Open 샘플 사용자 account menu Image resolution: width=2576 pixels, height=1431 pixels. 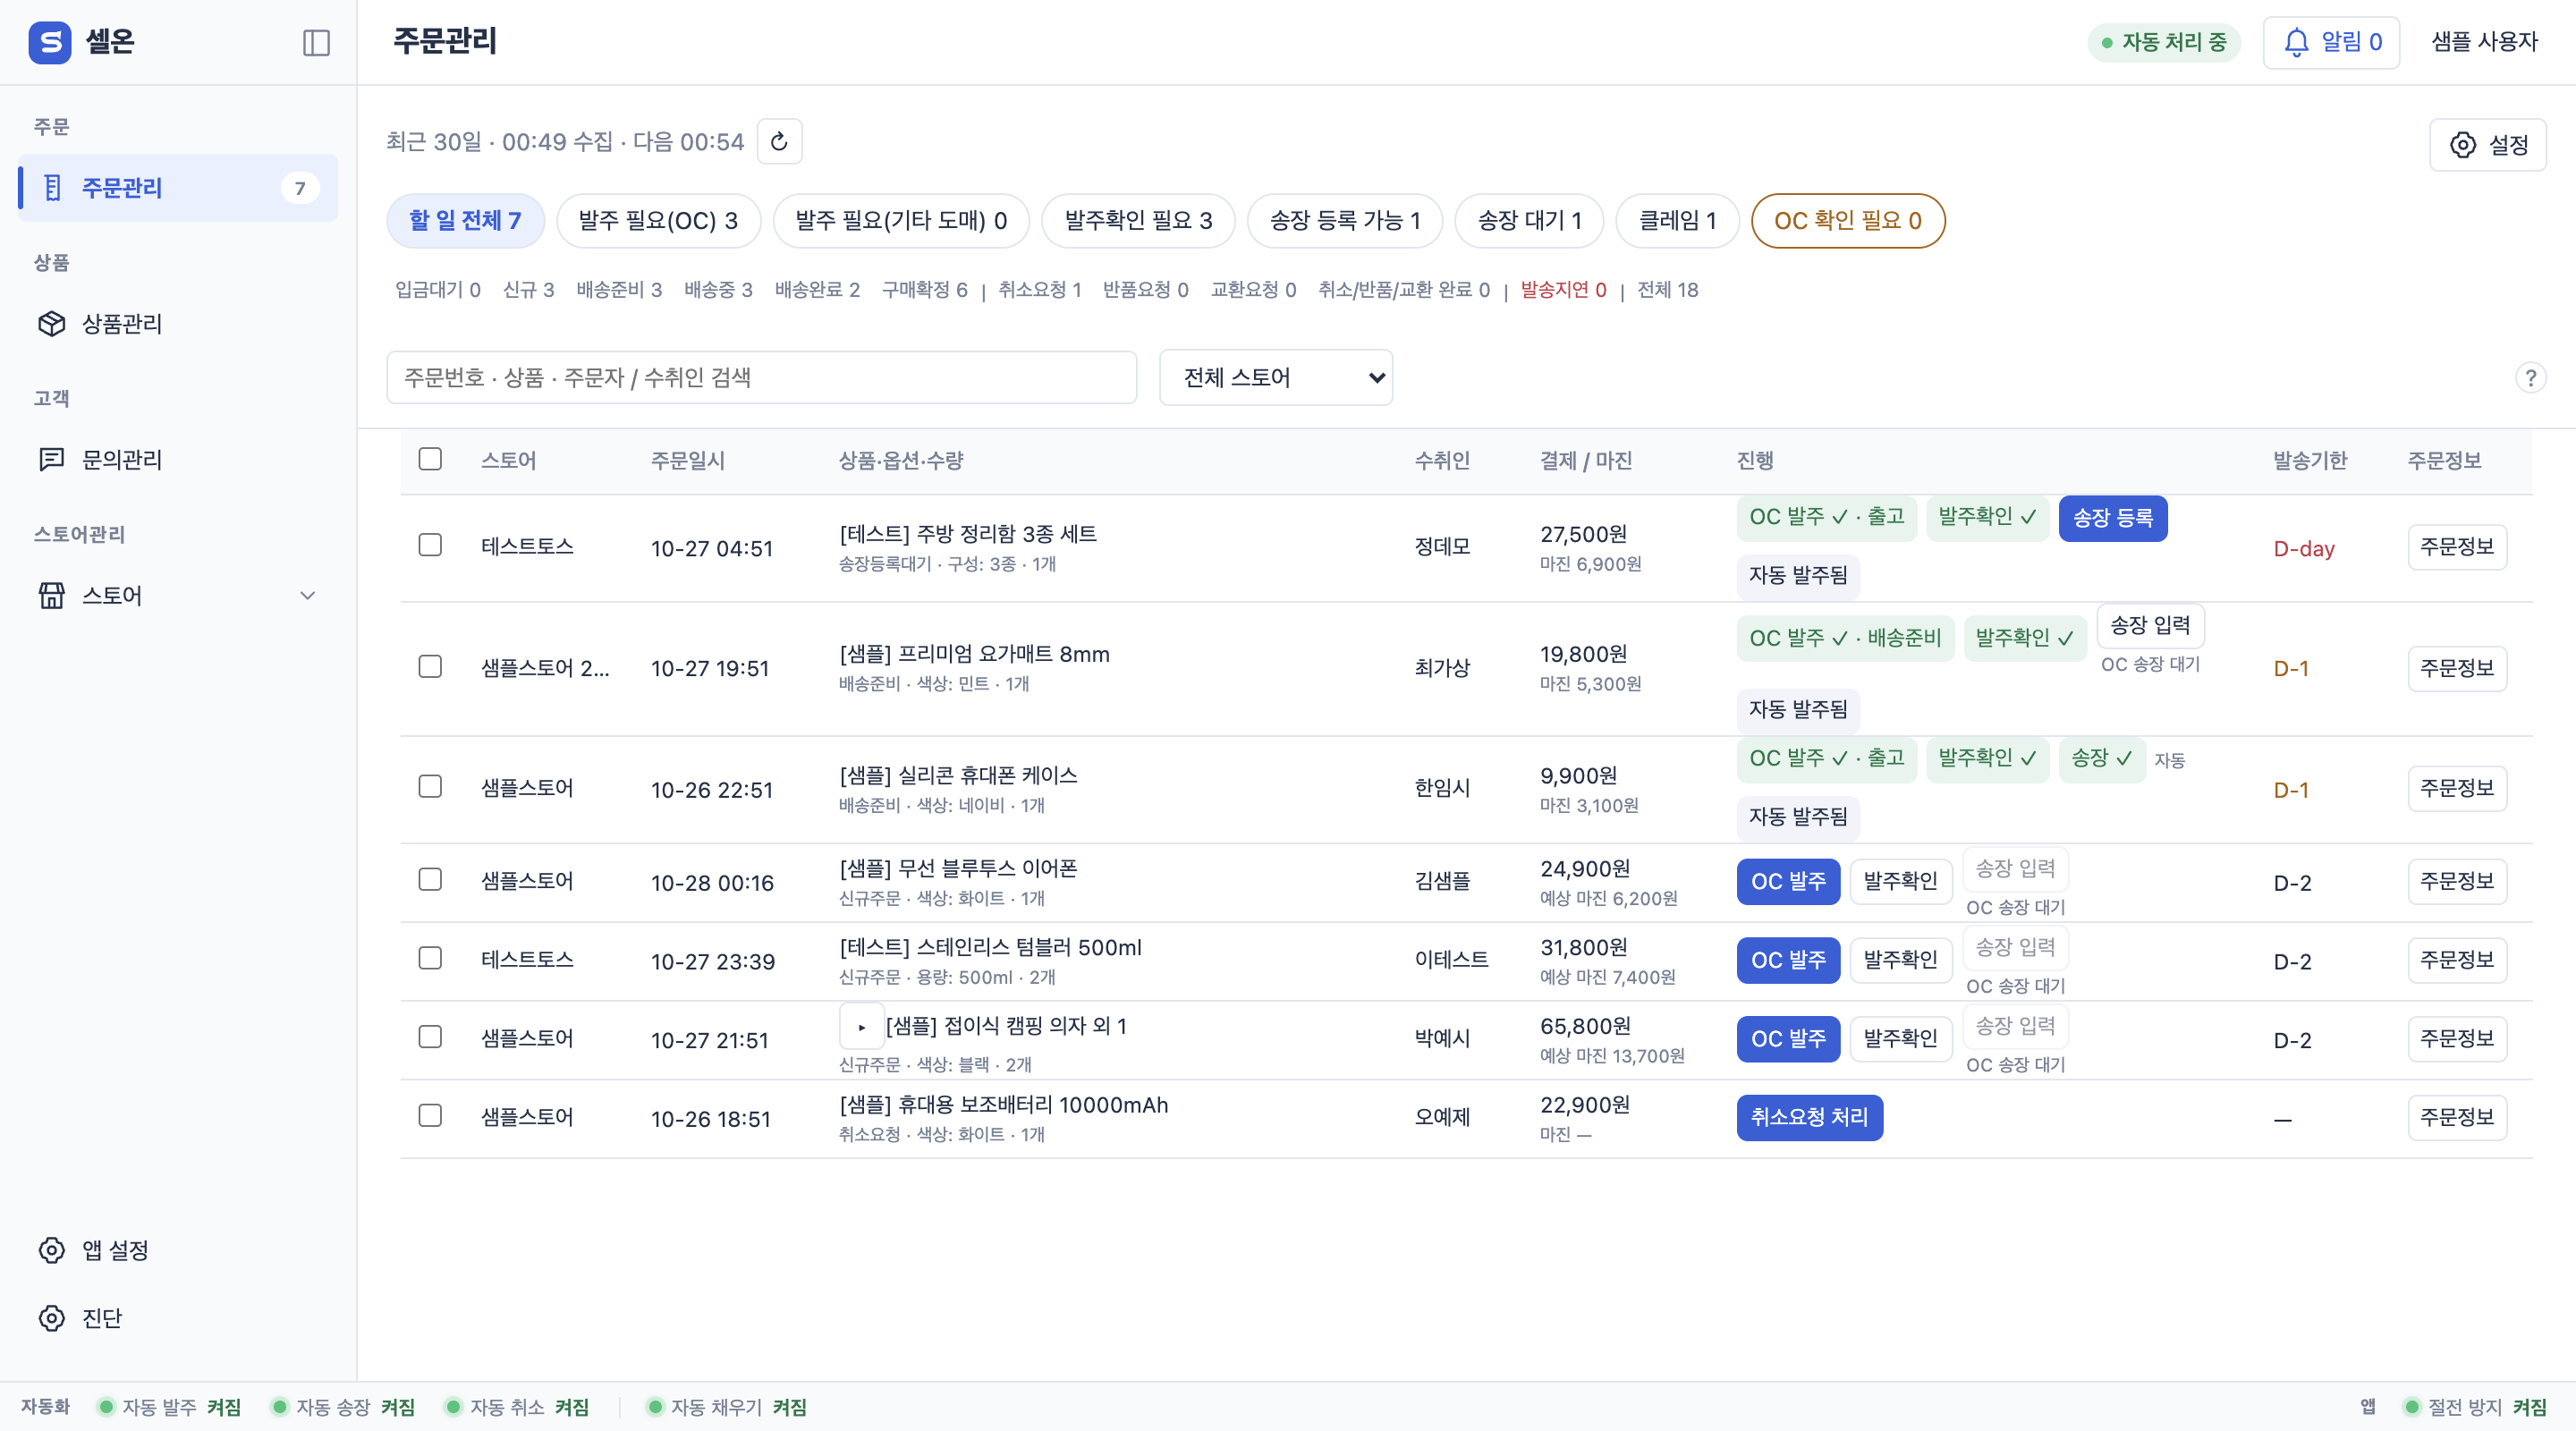coord(2484,42)
